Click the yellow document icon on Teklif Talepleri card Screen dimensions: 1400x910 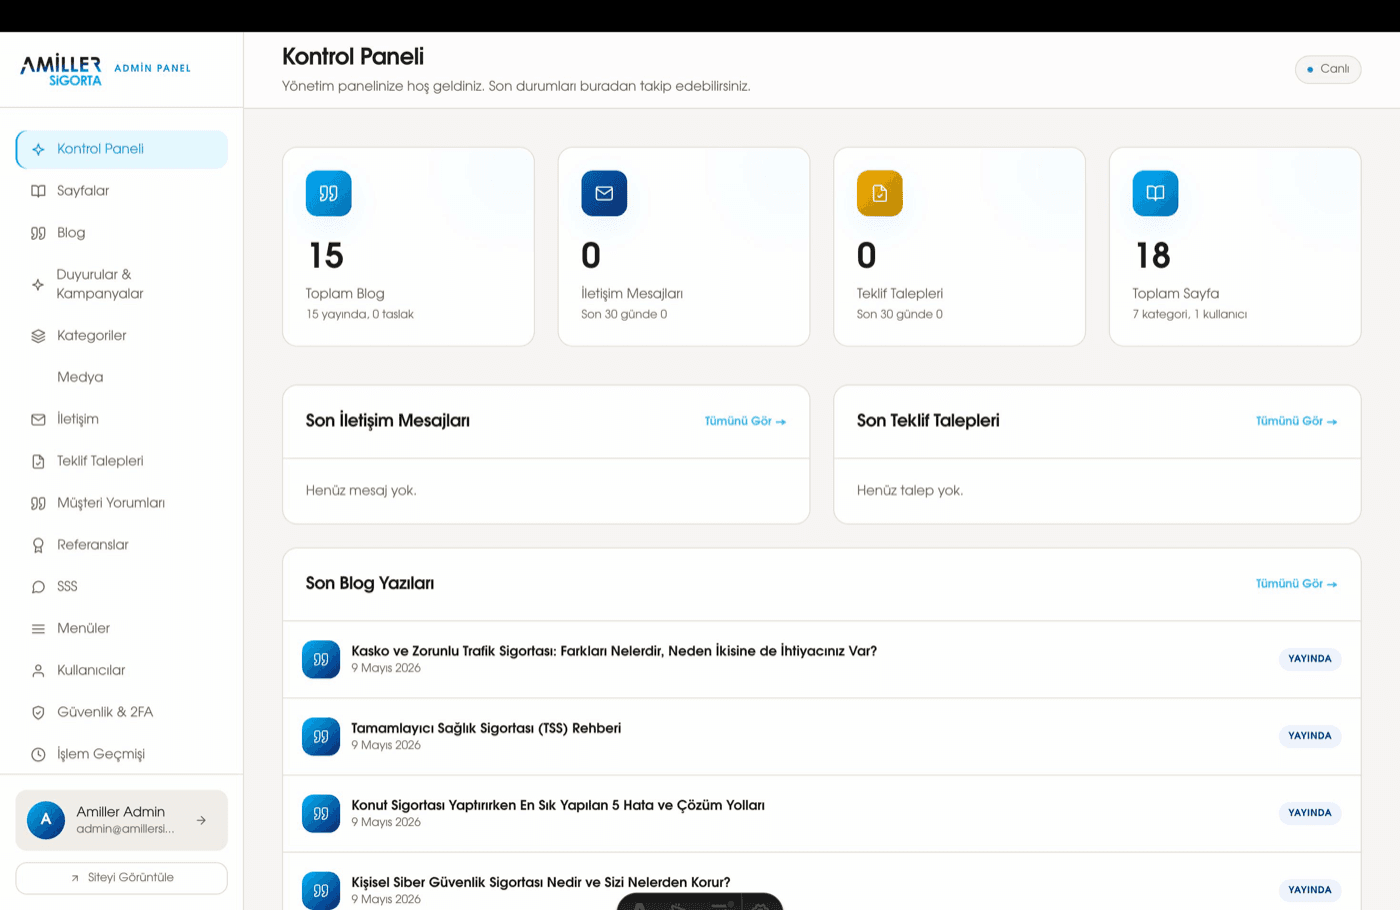880,193
